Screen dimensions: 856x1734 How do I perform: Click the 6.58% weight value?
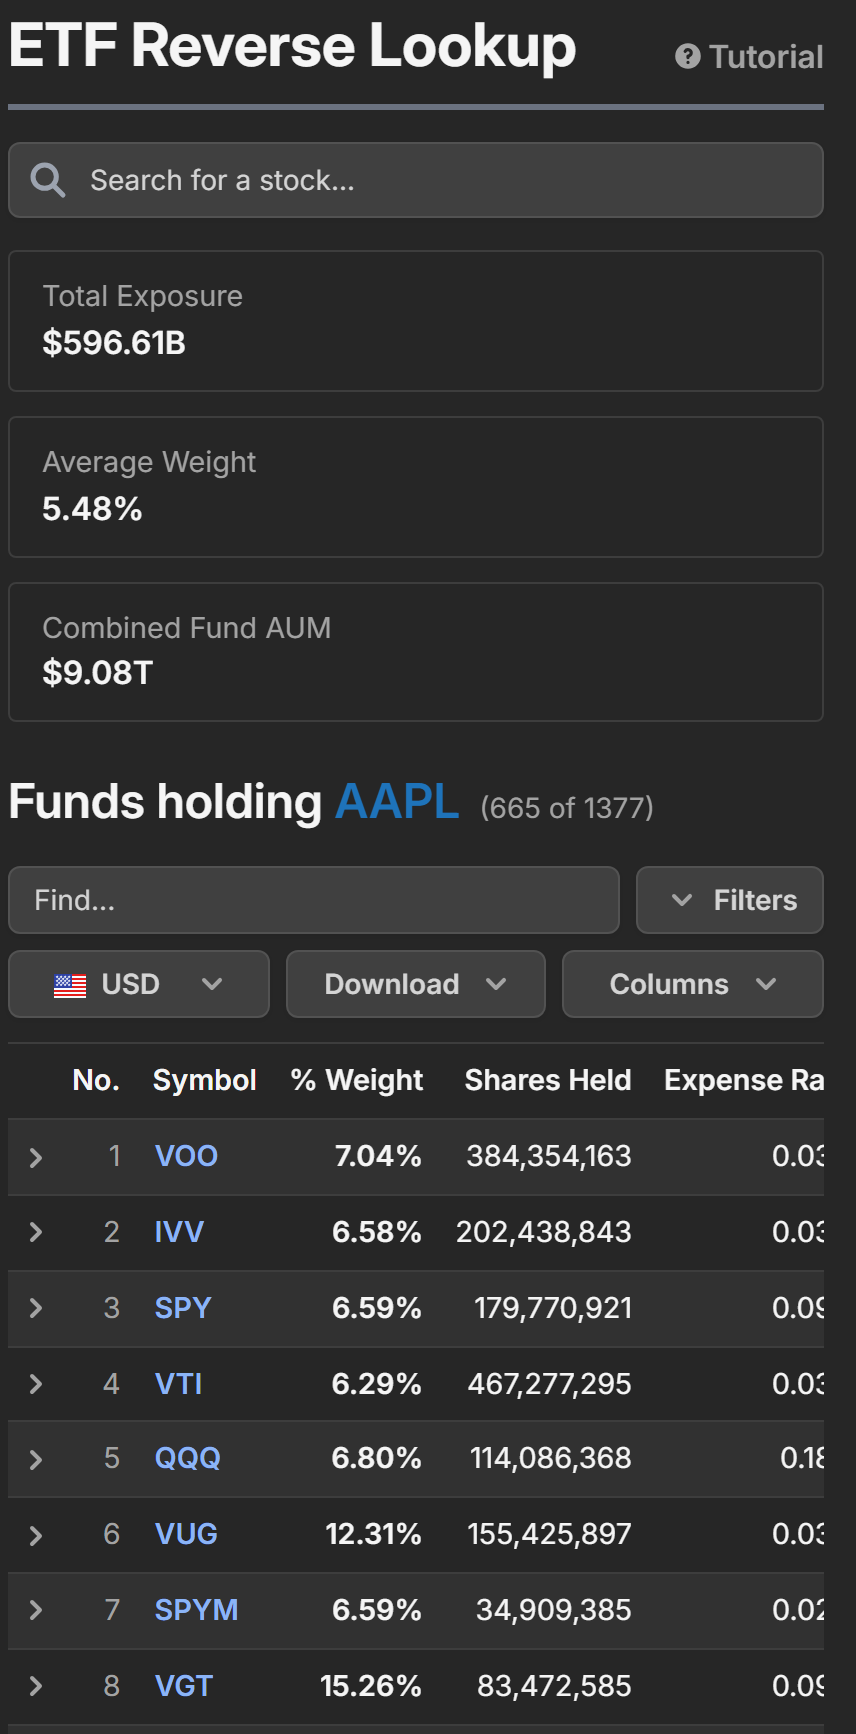point(377,1232)
